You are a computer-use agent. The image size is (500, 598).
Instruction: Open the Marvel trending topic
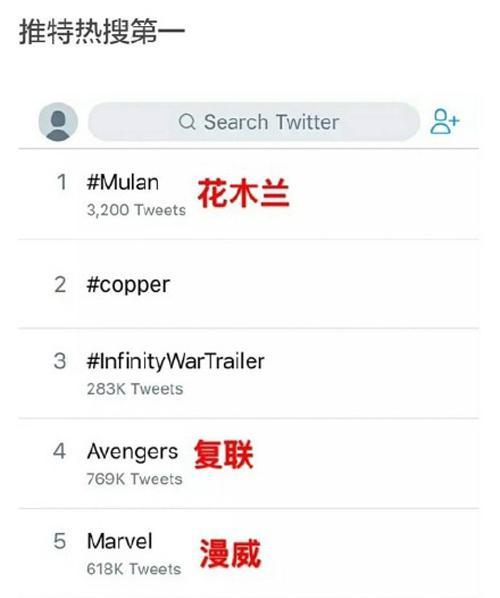point(120,541)
